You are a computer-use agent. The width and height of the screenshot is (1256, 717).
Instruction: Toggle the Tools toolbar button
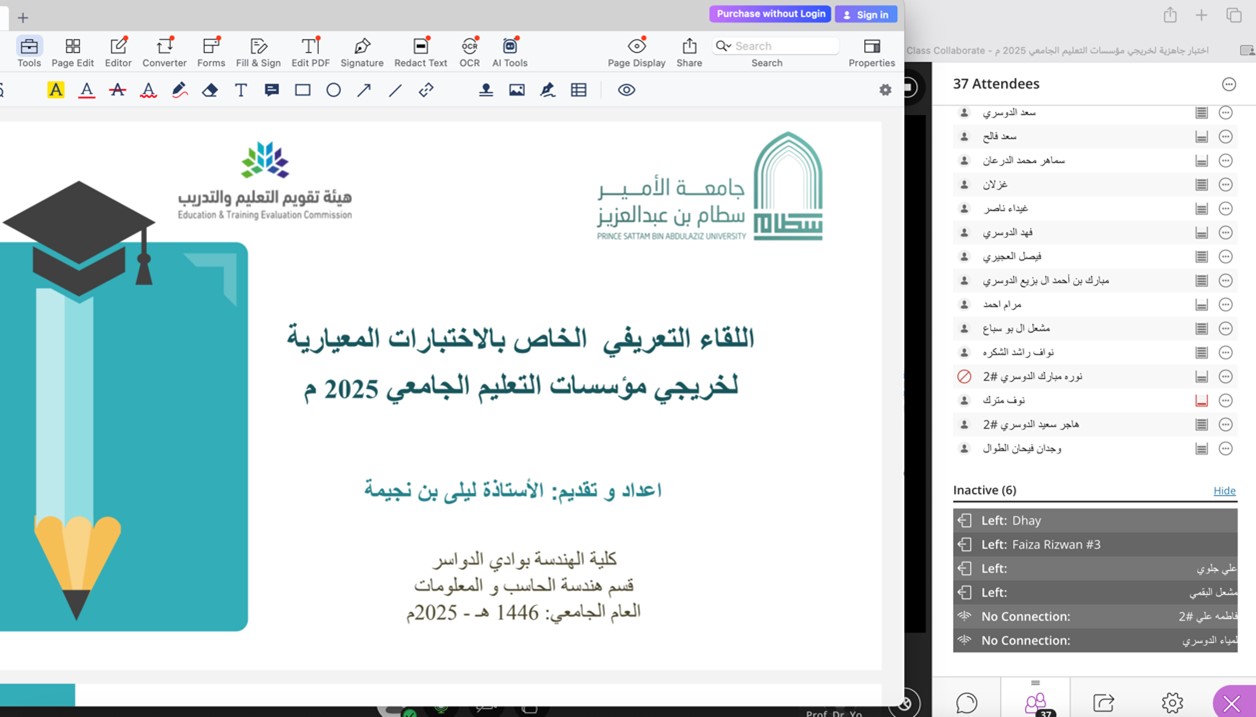[29, 52]
